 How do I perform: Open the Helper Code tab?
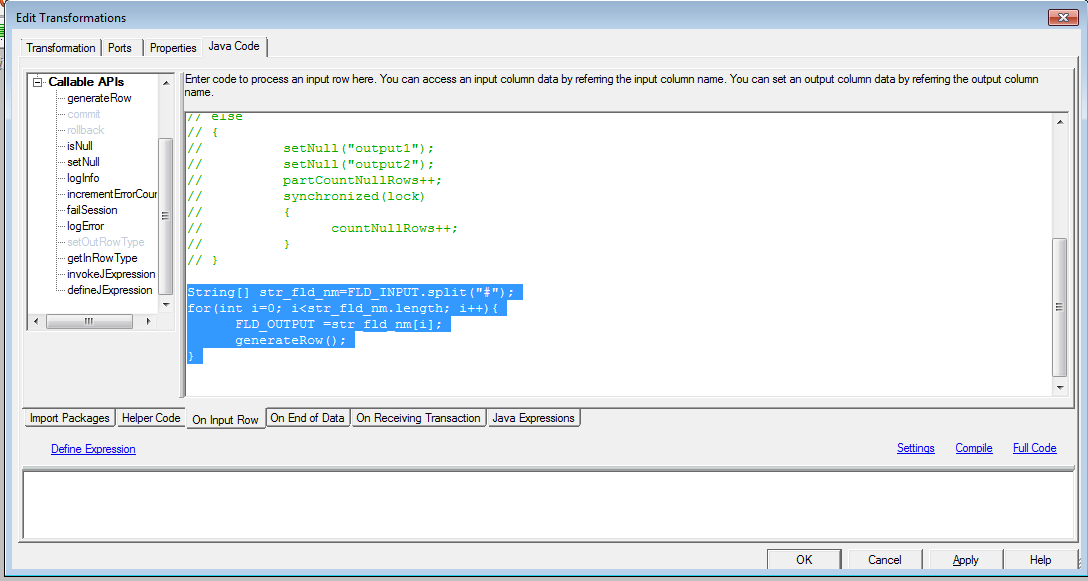point(151,418)
